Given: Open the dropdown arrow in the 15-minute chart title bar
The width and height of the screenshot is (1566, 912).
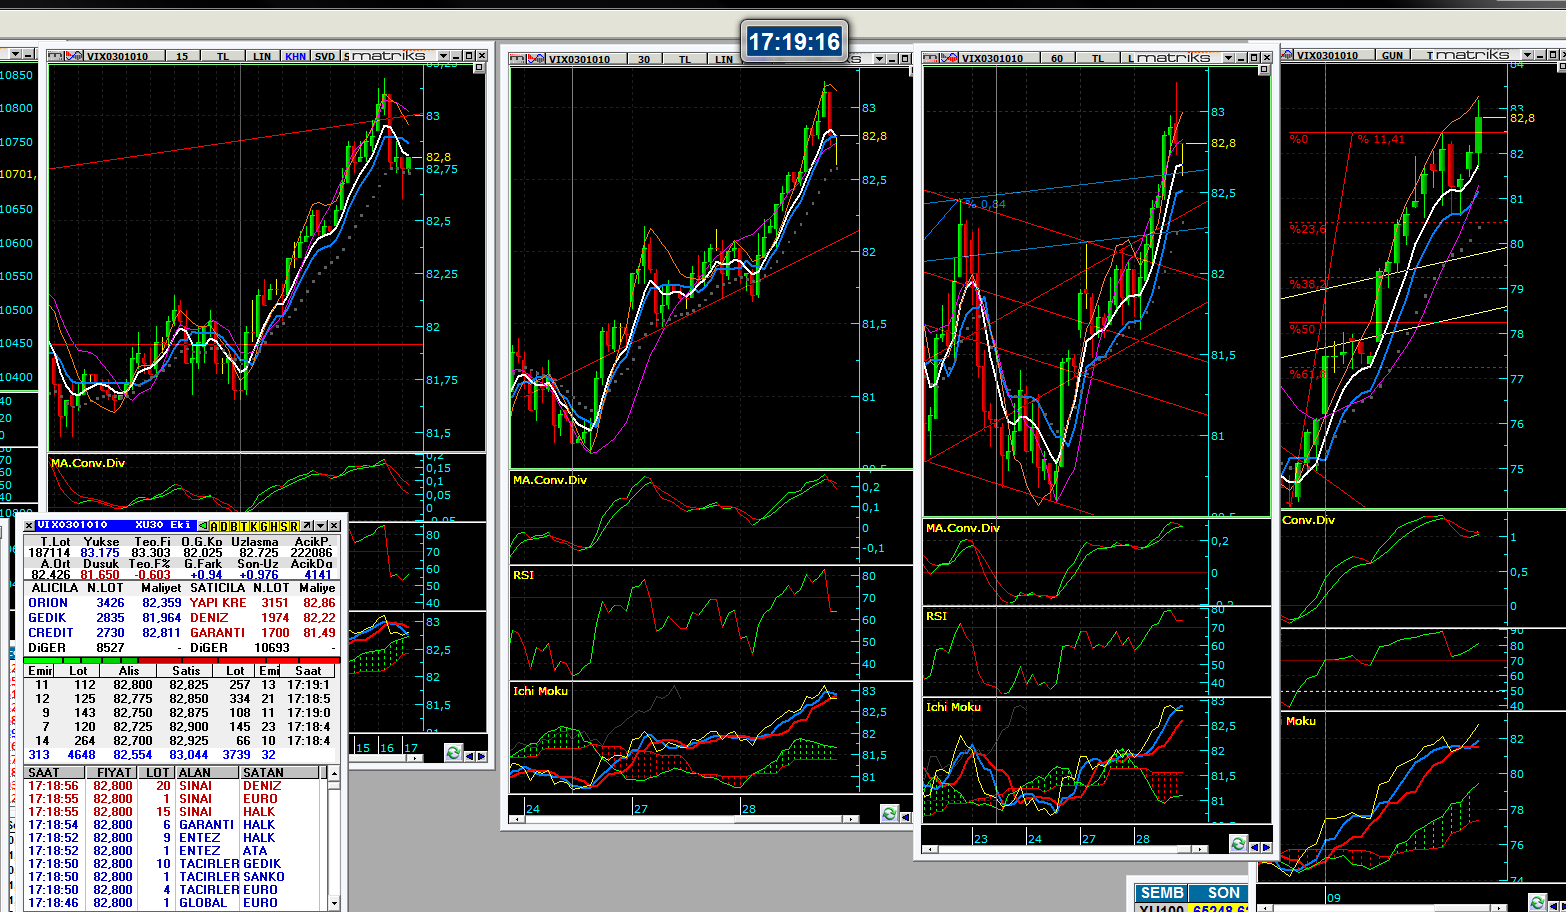Looking at the screenshot, I should tap(441, 56).
